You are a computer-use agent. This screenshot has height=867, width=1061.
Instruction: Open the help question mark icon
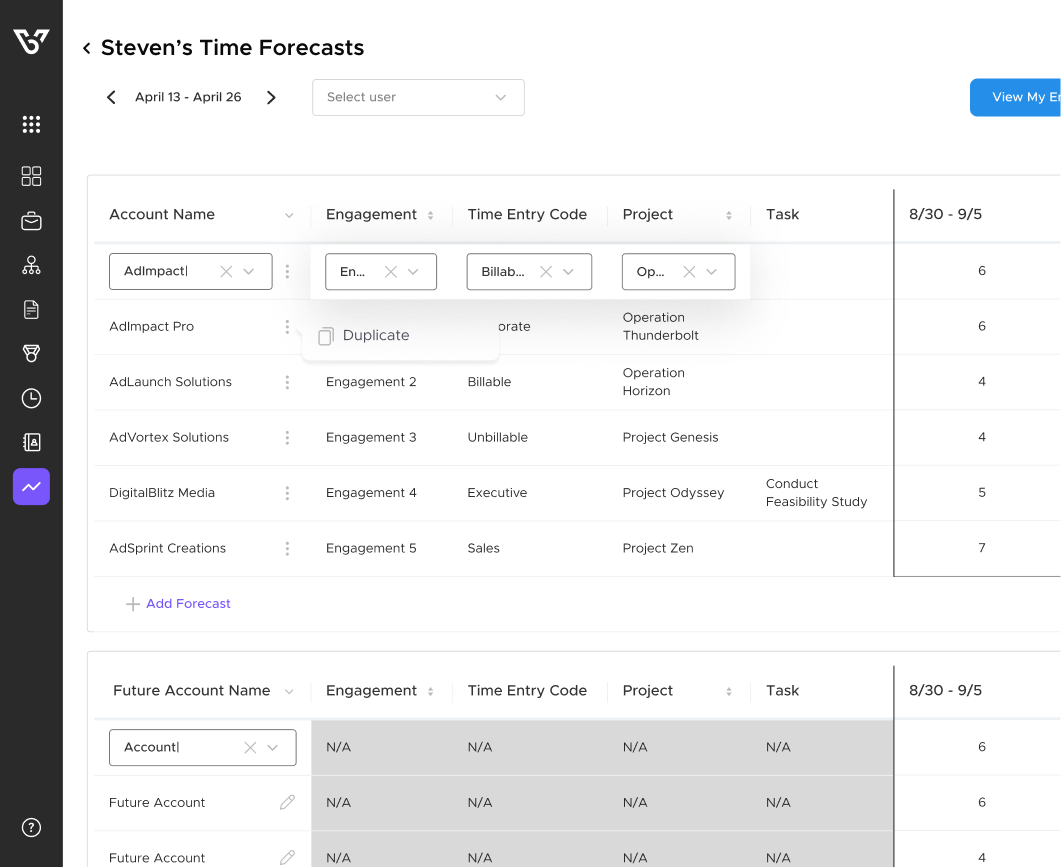[x=31, y=827]
